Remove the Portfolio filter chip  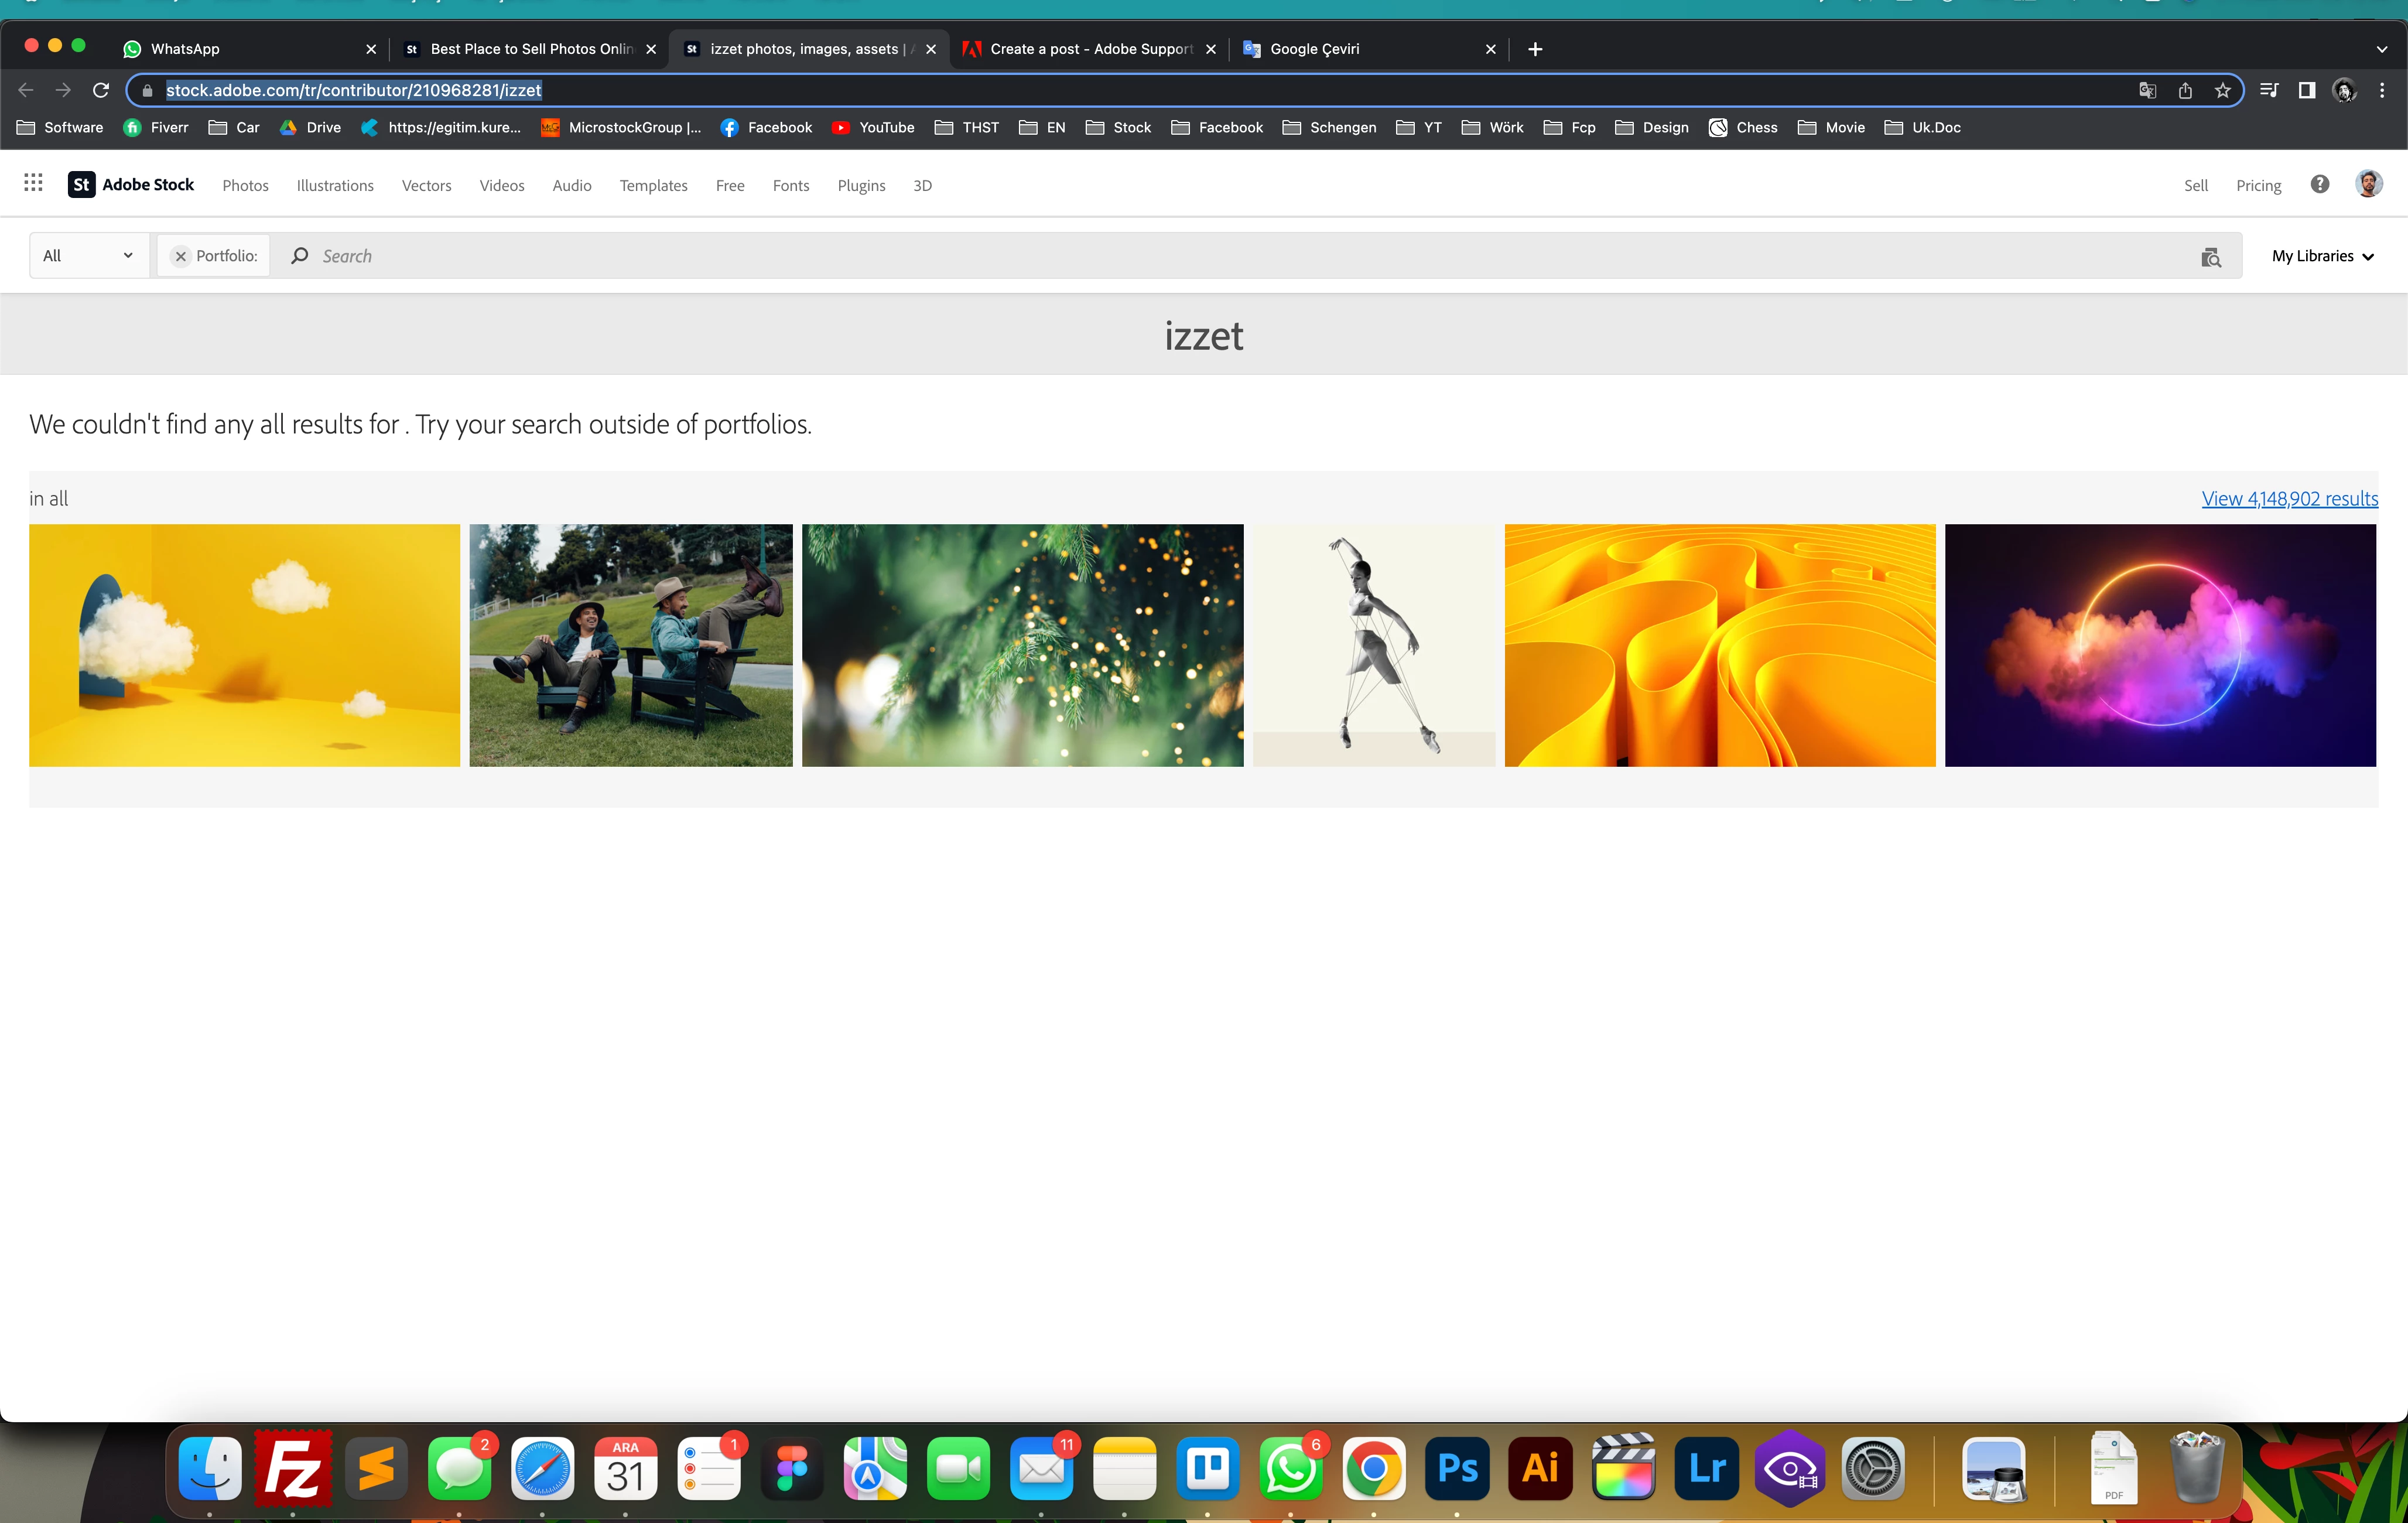pos(181,257)
